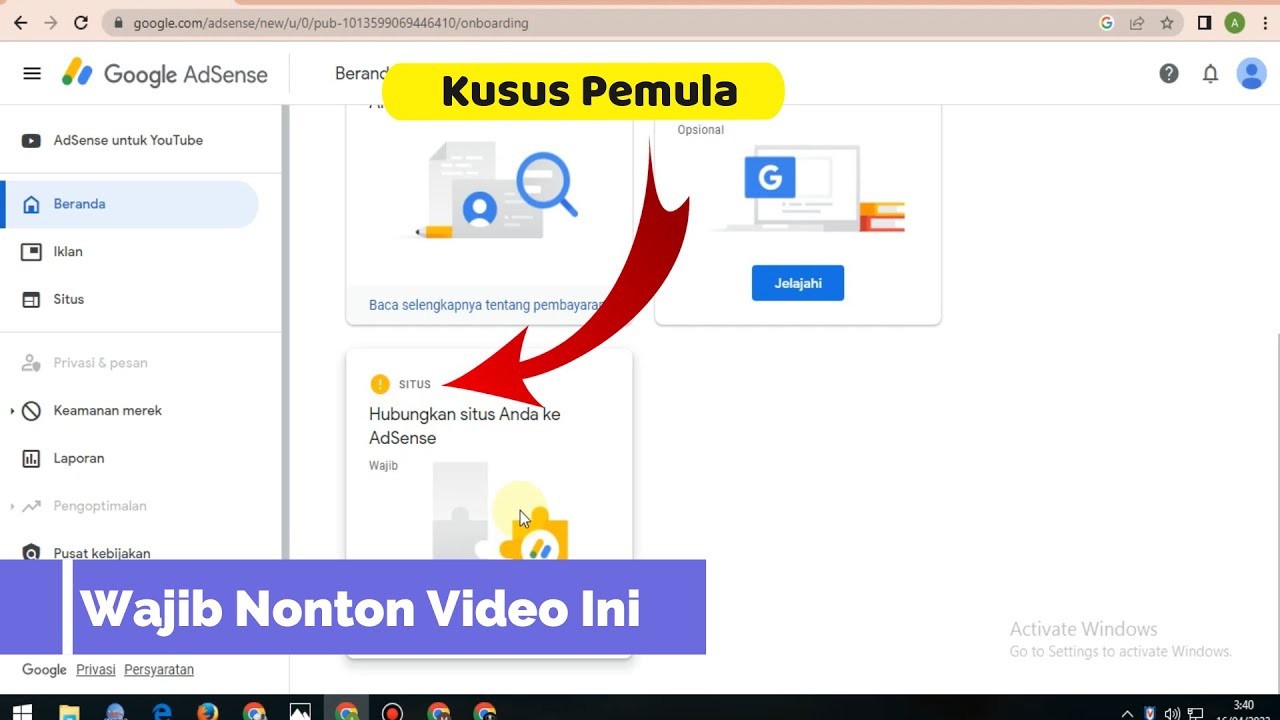Image resolution: width=1280 pixels, height=720 pixels.
Task: Open the Chrome side panel
Action: click(1204, 22)
